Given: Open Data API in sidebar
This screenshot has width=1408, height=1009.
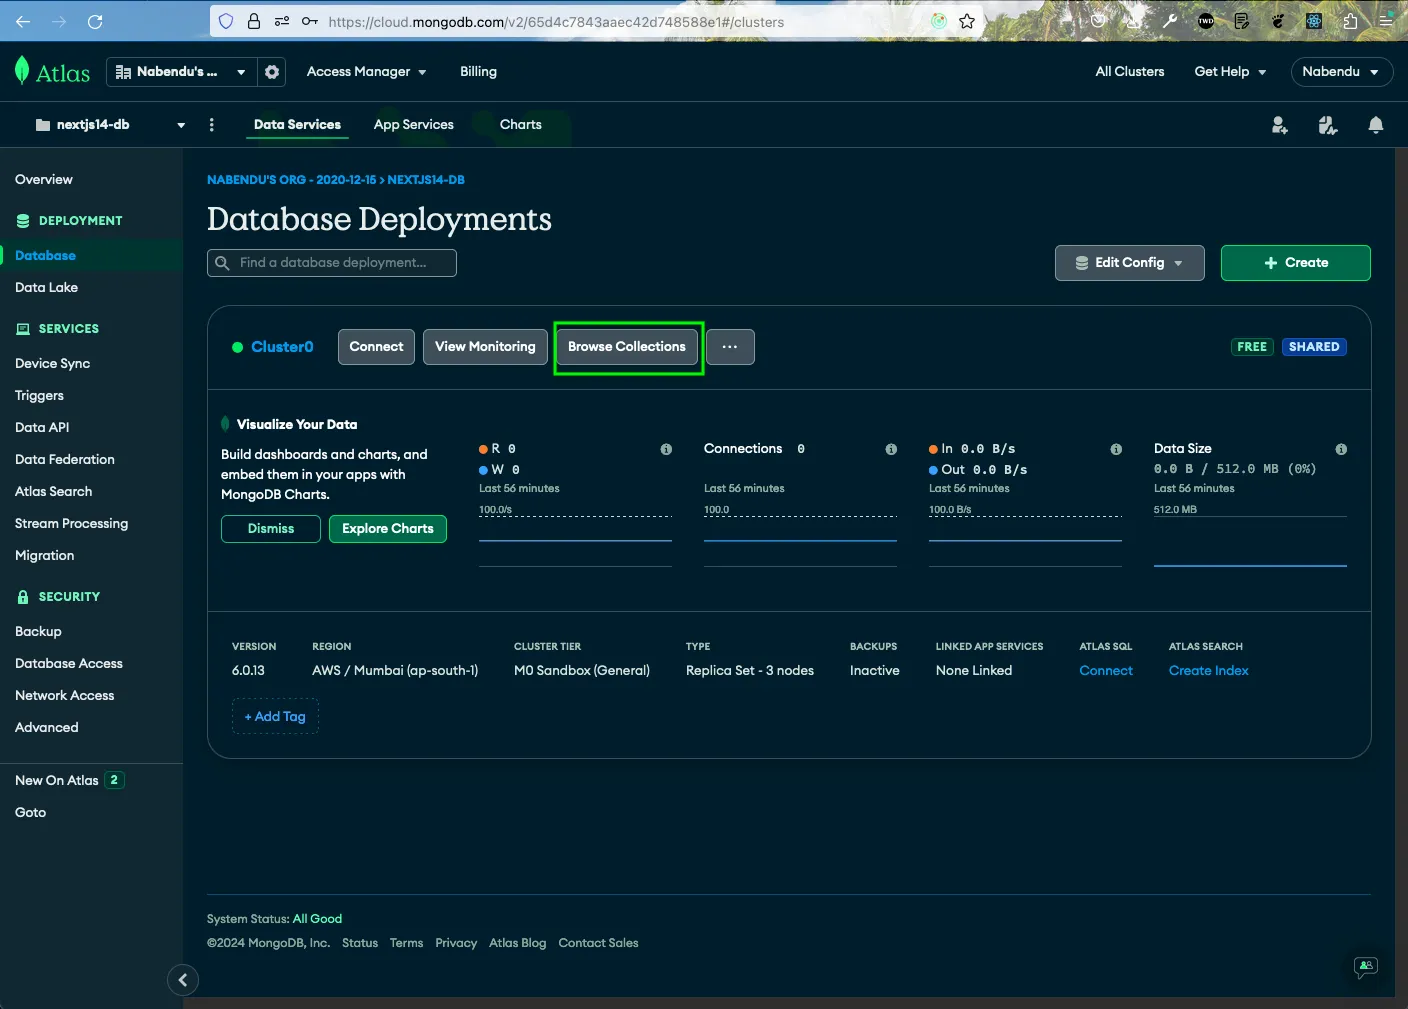Looking at the screenshot, I should (x=42, y=428).
